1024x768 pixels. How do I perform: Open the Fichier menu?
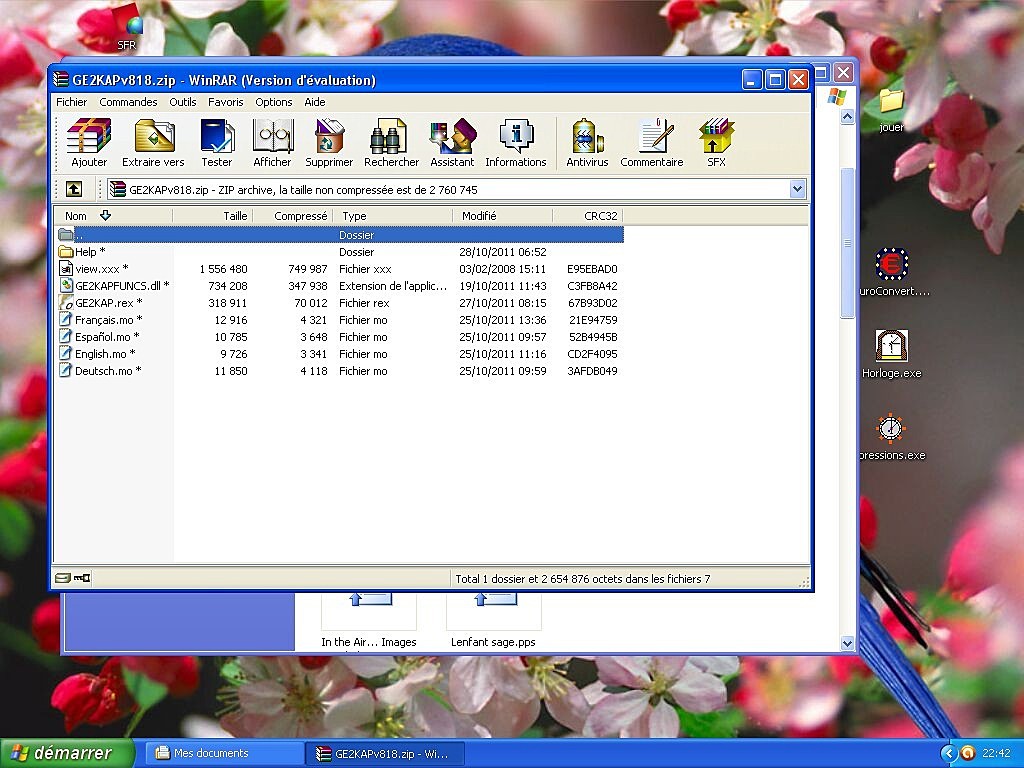[x=71, y=102]
